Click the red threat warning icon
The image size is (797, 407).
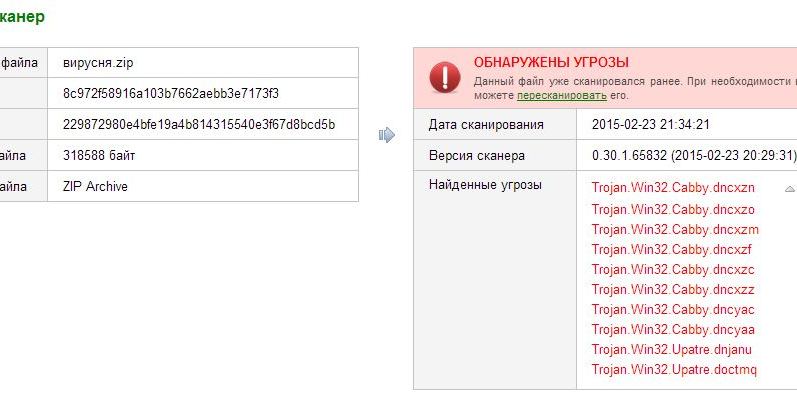point(445,77)
